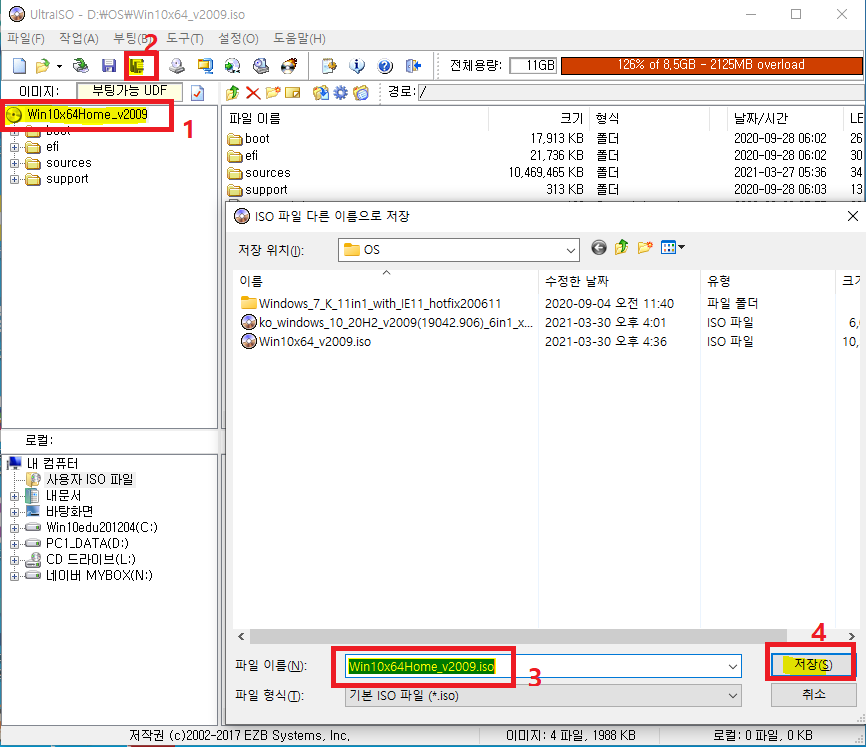Open the file name history dropdown arrow
This screenshot has width=866, height=747.
[x=733, y=666]
